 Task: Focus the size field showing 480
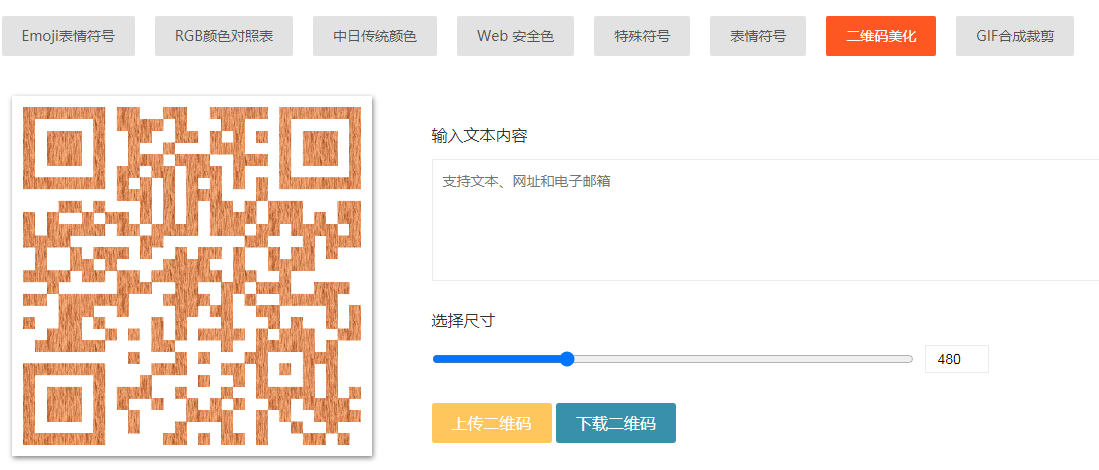tap(956, 359)
